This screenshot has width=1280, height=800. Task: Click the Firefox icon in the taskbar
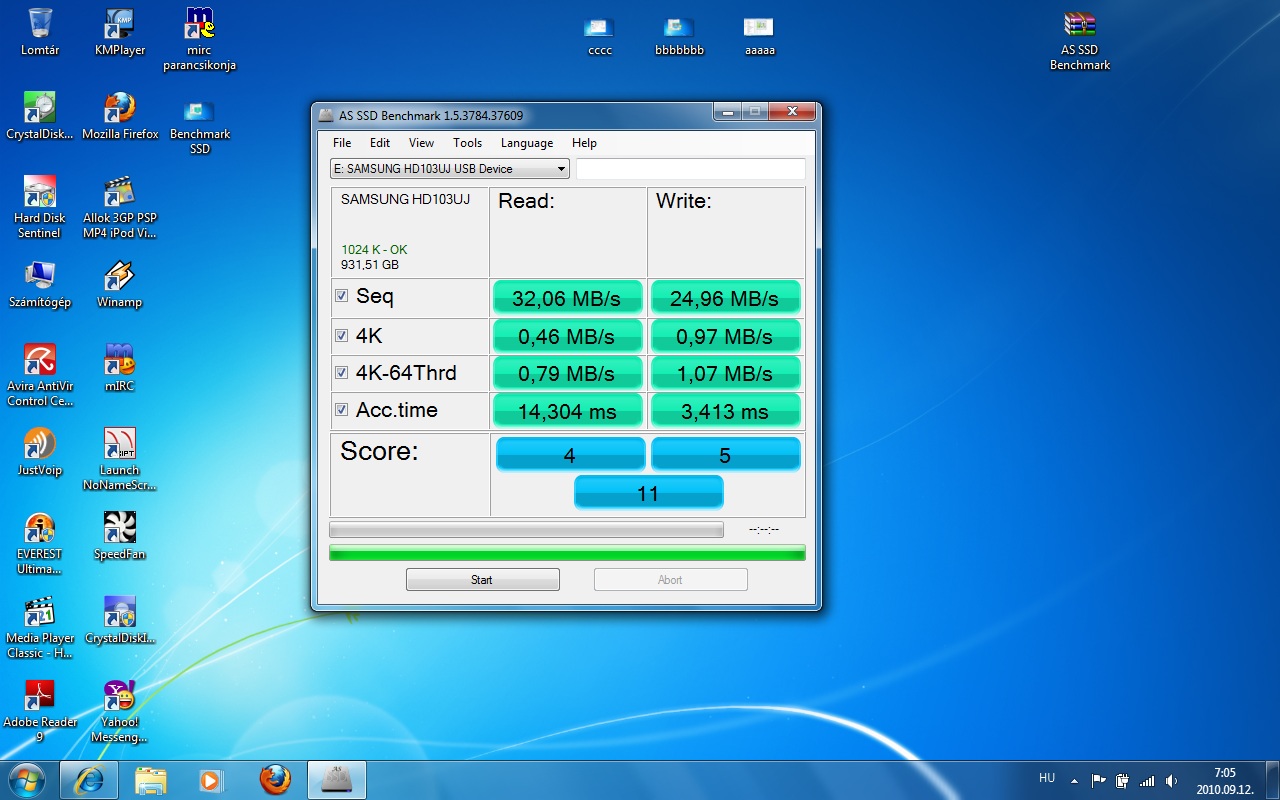point(275,779)
